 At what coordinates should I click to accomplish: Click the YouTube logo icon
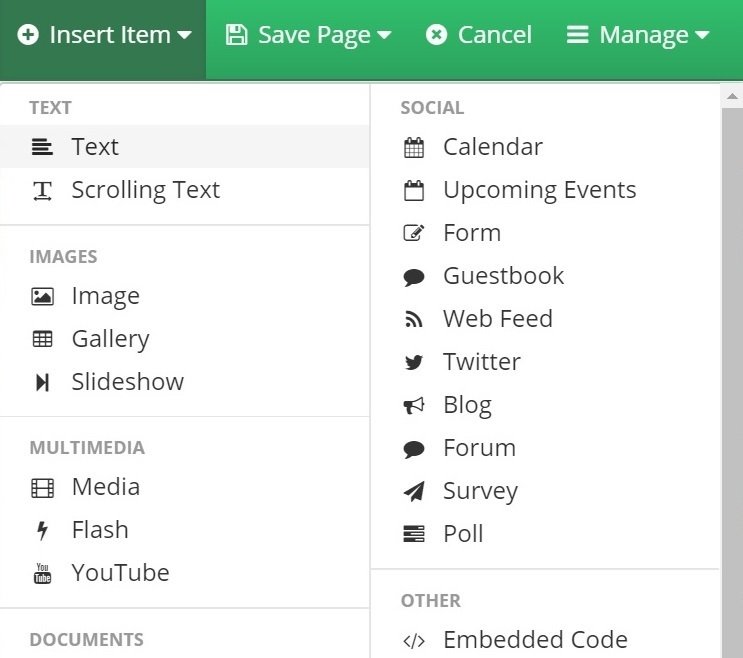point(42,573)
